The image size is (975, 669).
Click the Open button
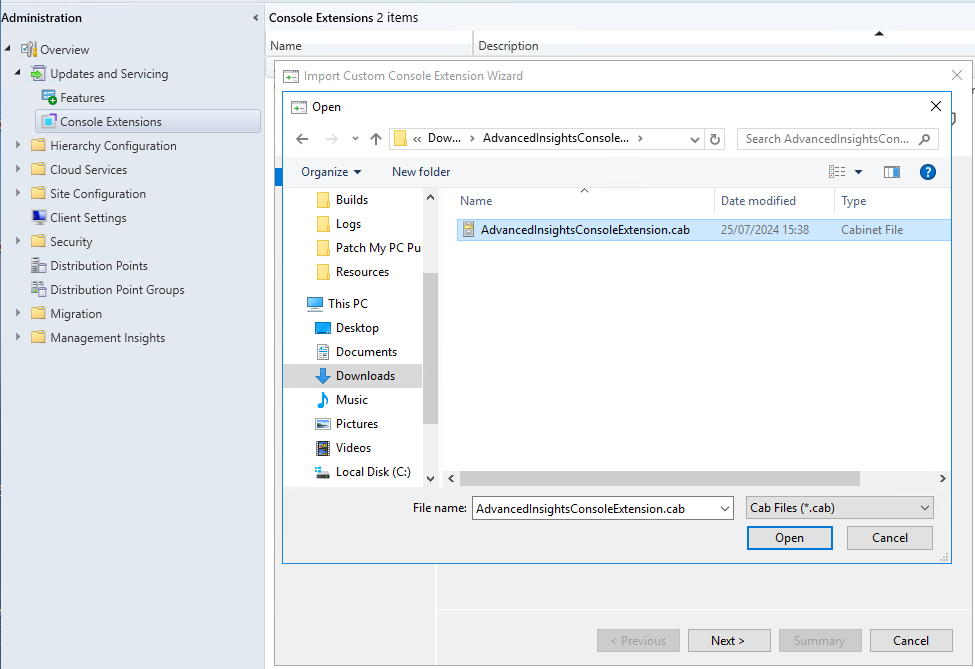coord(789,538)
